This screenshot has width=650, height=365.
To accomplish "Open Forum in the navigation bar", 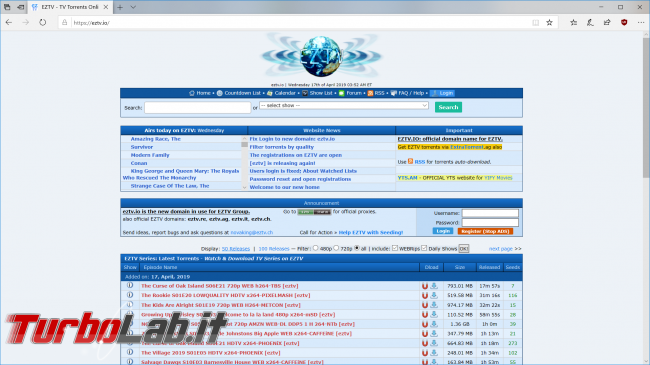I will click(350, 93).
